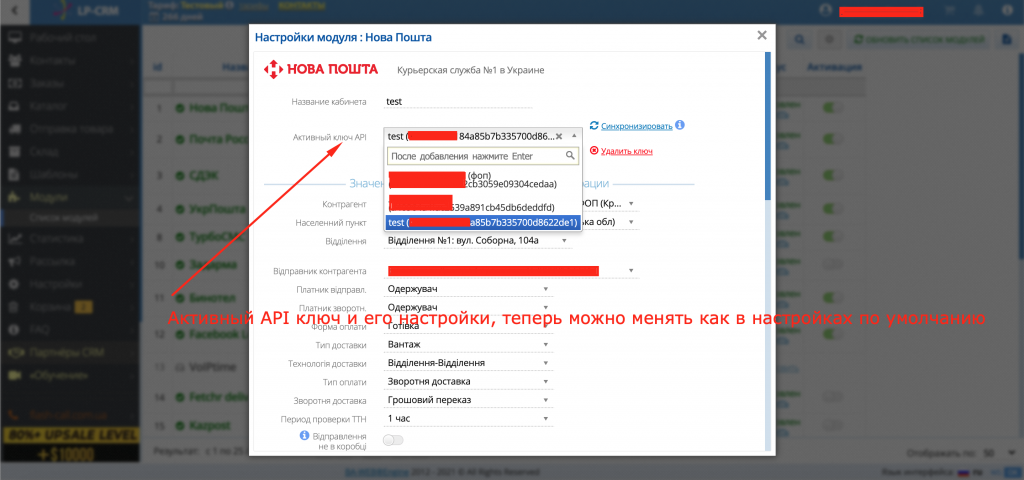Image resolution: width=1024 pixels, height=480 pixels.
Task: Clear the selected API key with the x
Action: 558,136
